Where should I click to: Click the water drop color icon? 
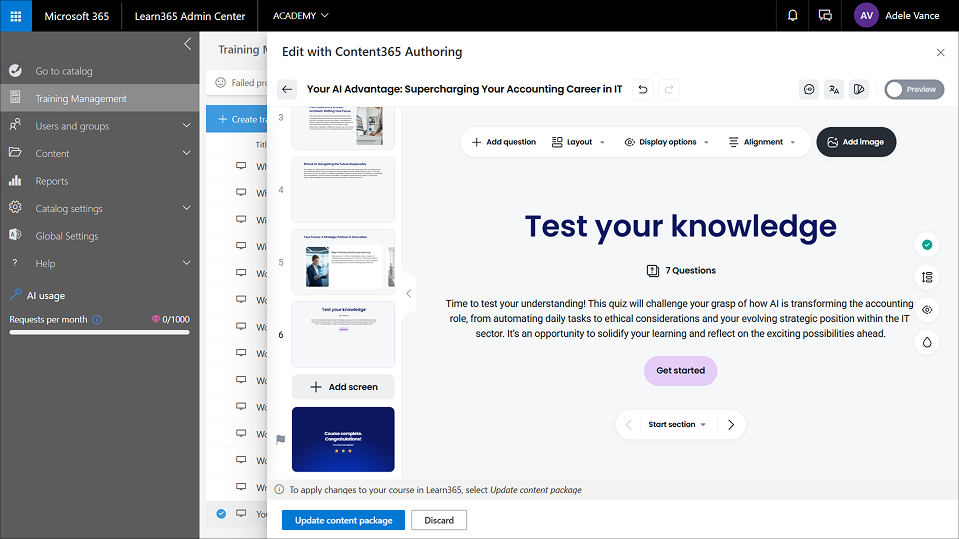[x=927, y=342]
